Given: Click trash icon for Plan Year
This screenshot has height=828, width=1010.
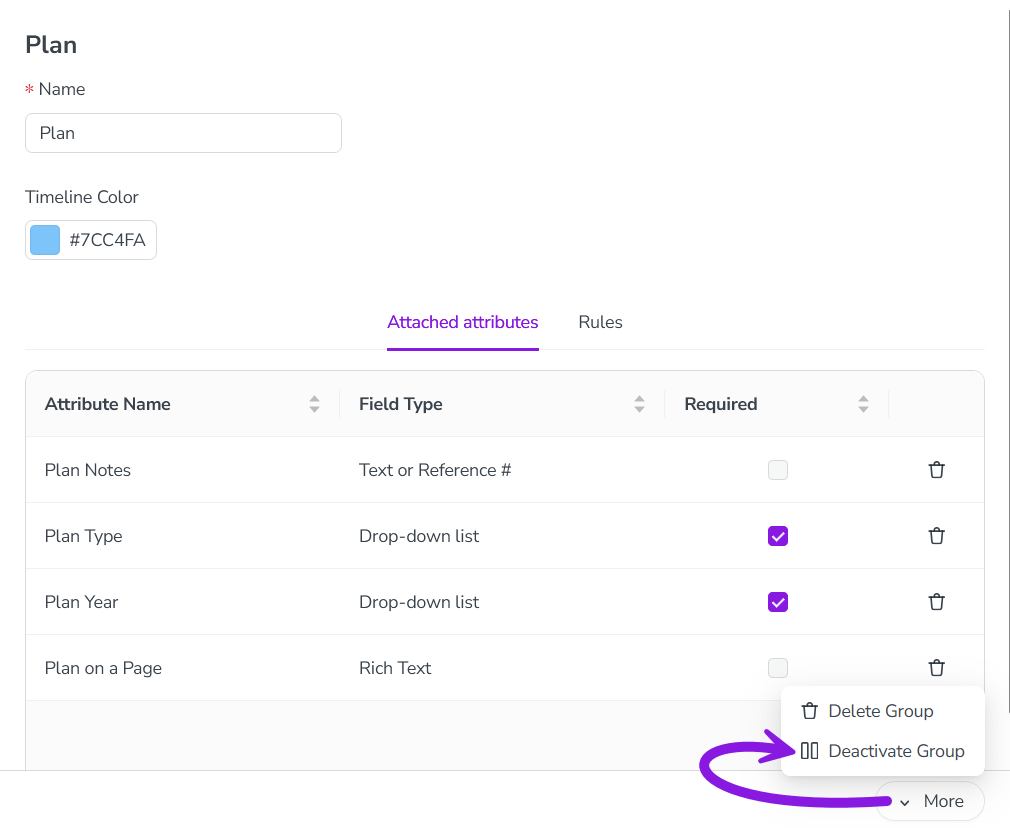Looking at the screenshot, I should [x=937, y=602].
